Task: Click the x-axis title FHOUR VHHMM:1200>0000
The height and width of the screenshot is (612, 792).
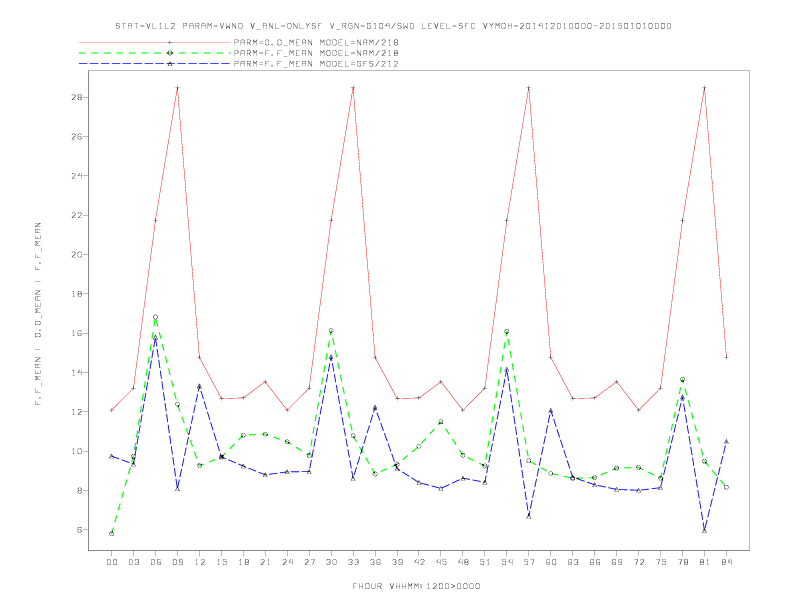Action: (x=416, y=586)
